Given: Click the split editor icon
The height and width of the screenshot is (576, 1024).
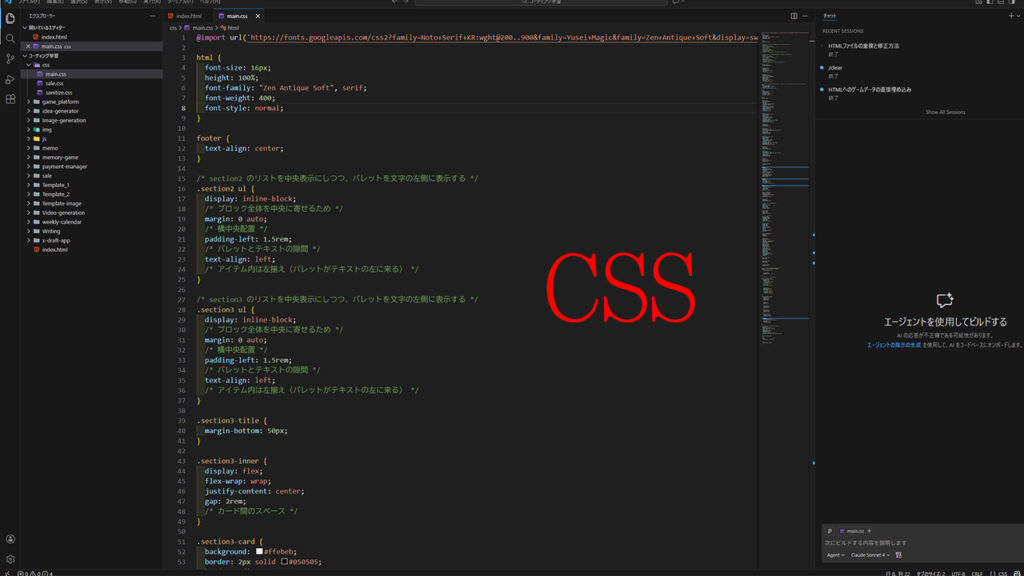Looking at the screenshot, I should [x=794, y=16].
